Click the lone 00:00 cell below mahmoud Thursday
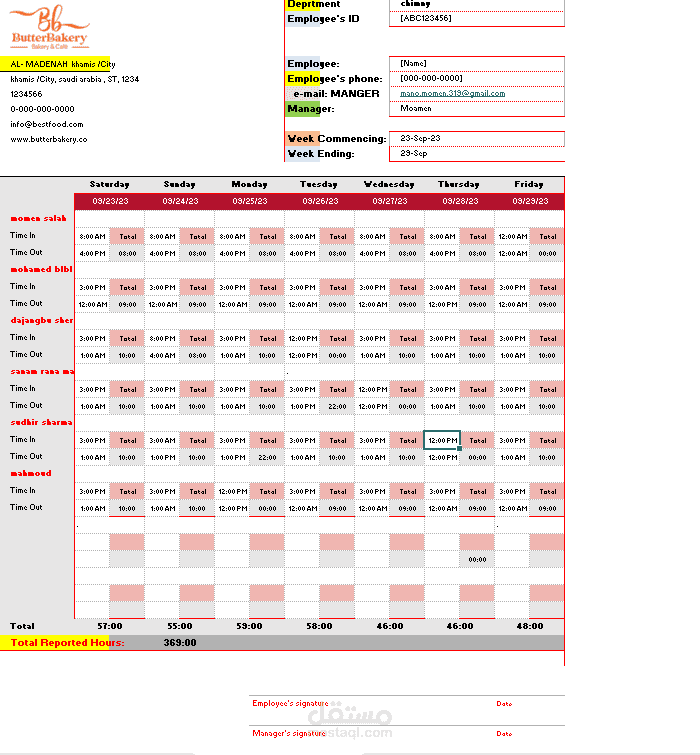 coord(477,560)
